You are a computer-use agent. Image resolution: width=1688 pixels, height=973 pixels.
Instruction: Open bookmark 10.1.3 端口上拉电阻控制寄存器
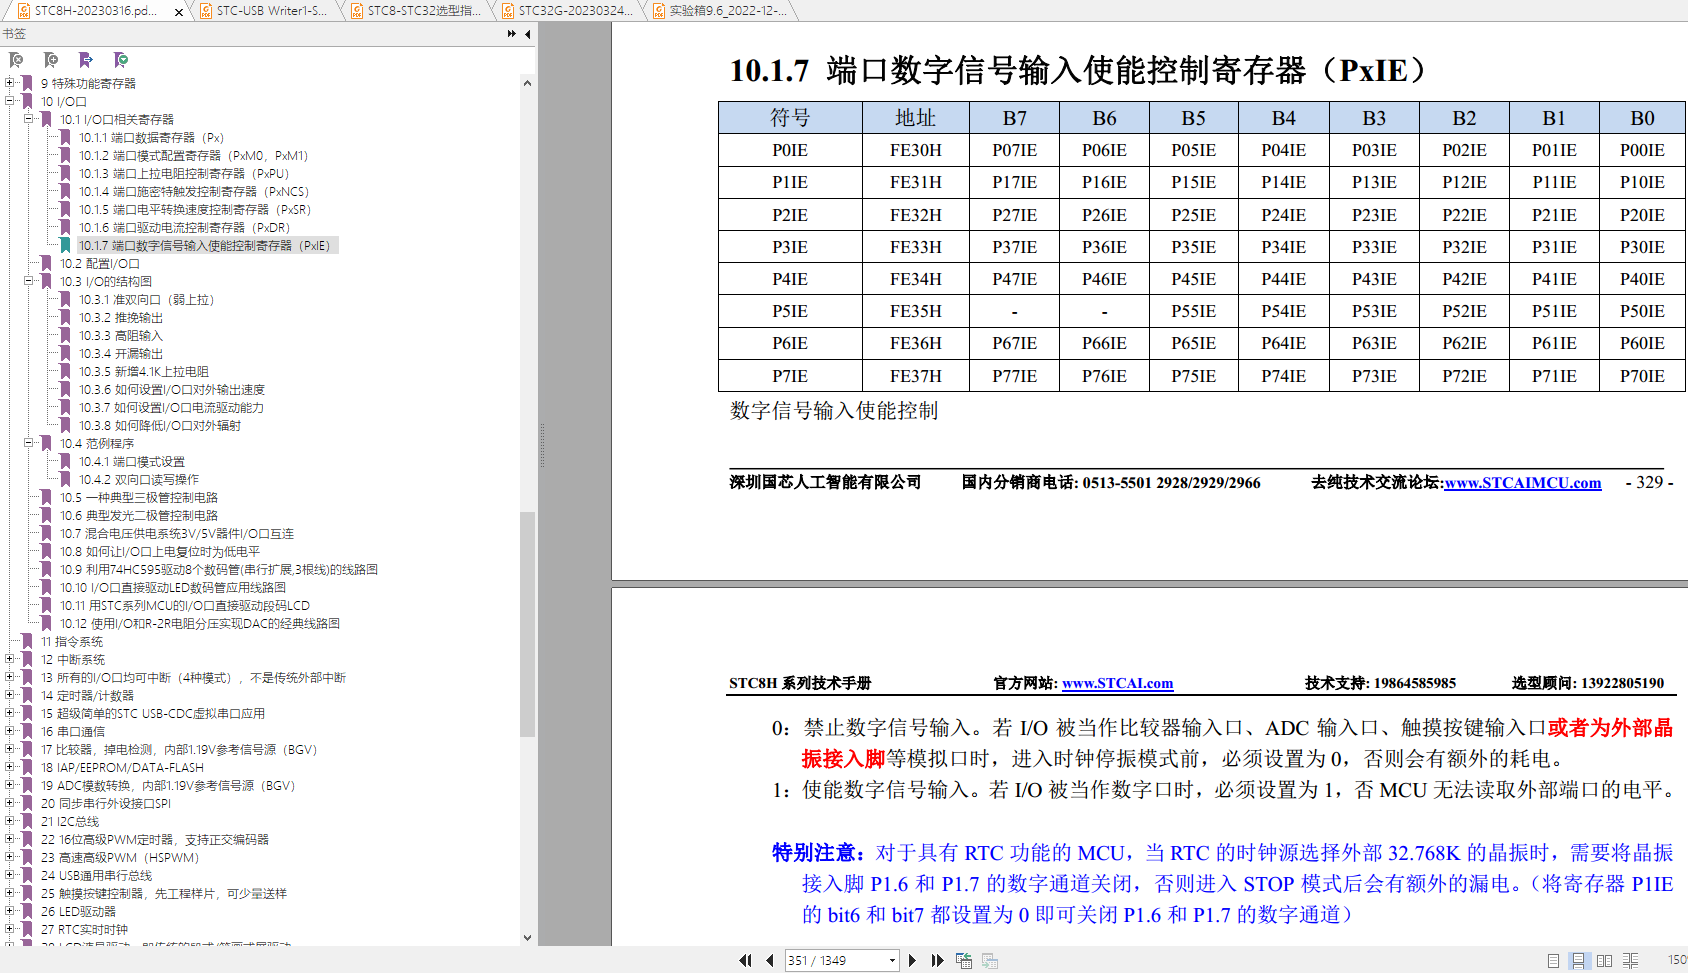tap(184, 174)
